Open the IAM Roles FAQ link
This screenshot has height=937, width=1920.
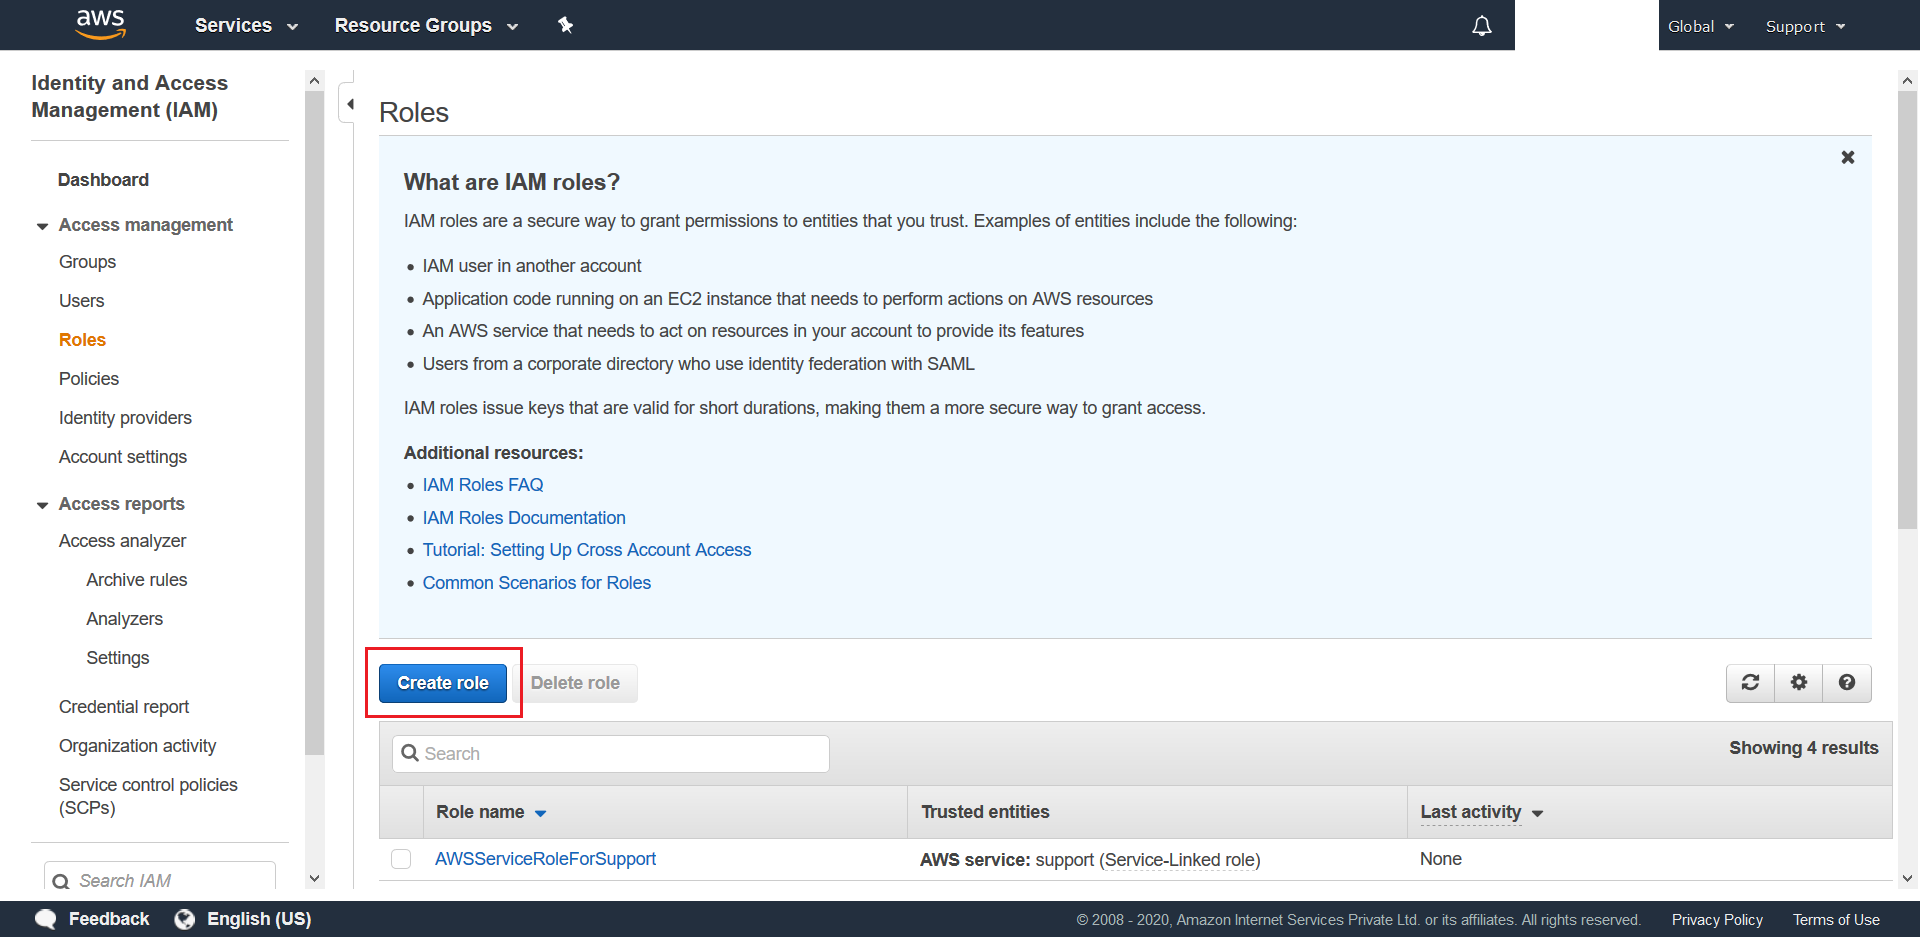point(483,485)
